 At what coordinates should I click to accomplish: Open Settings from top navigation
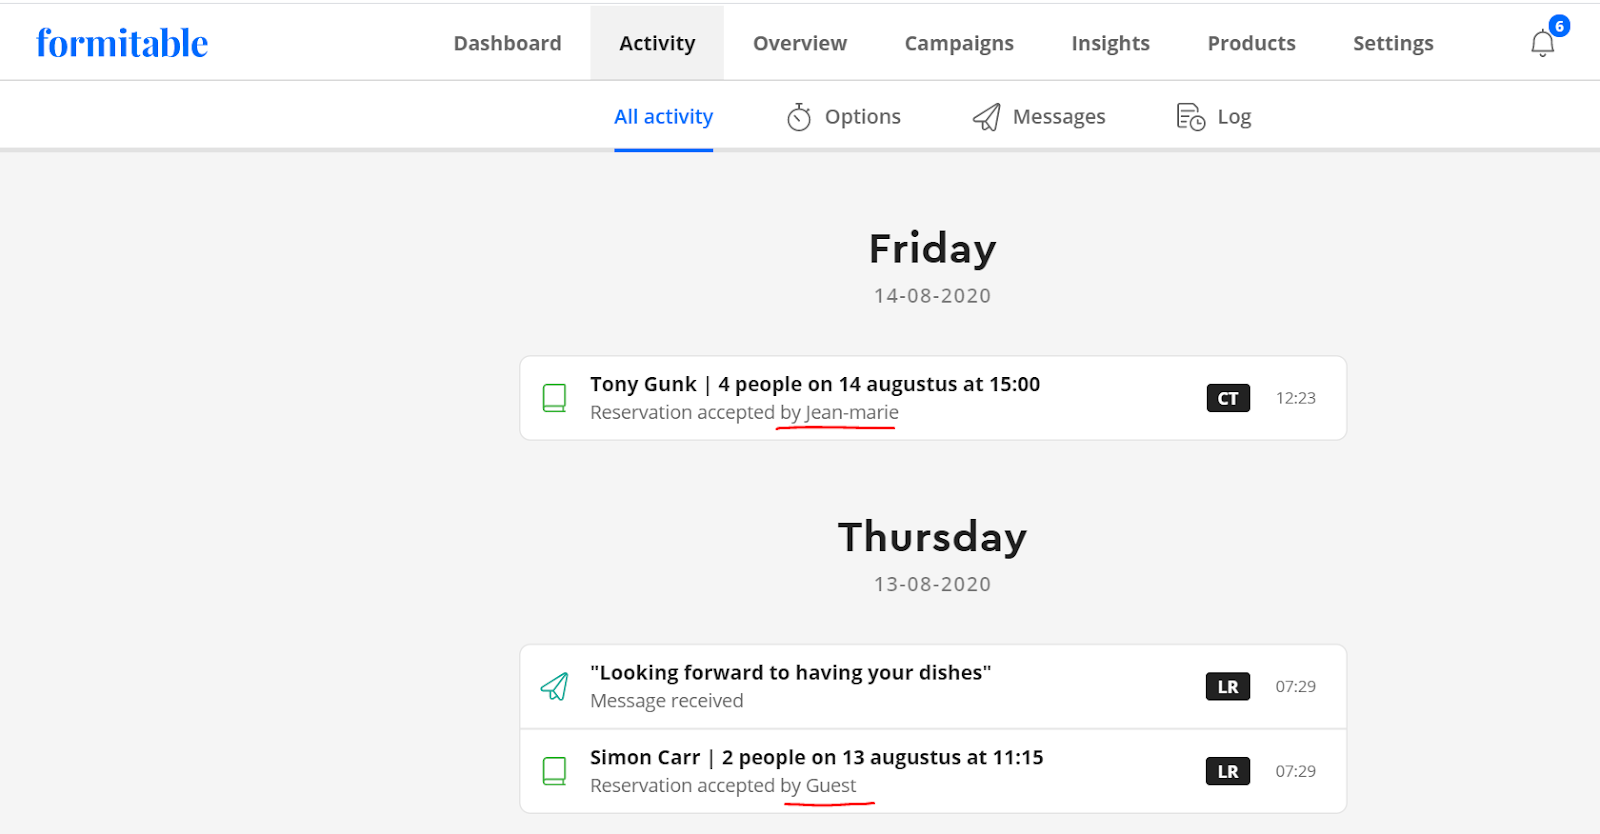point(1393,43)
